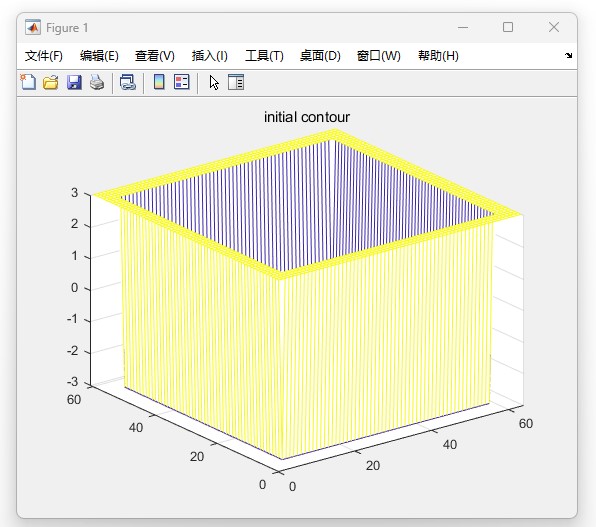Open the Property Inspector icon

(236, 82)
